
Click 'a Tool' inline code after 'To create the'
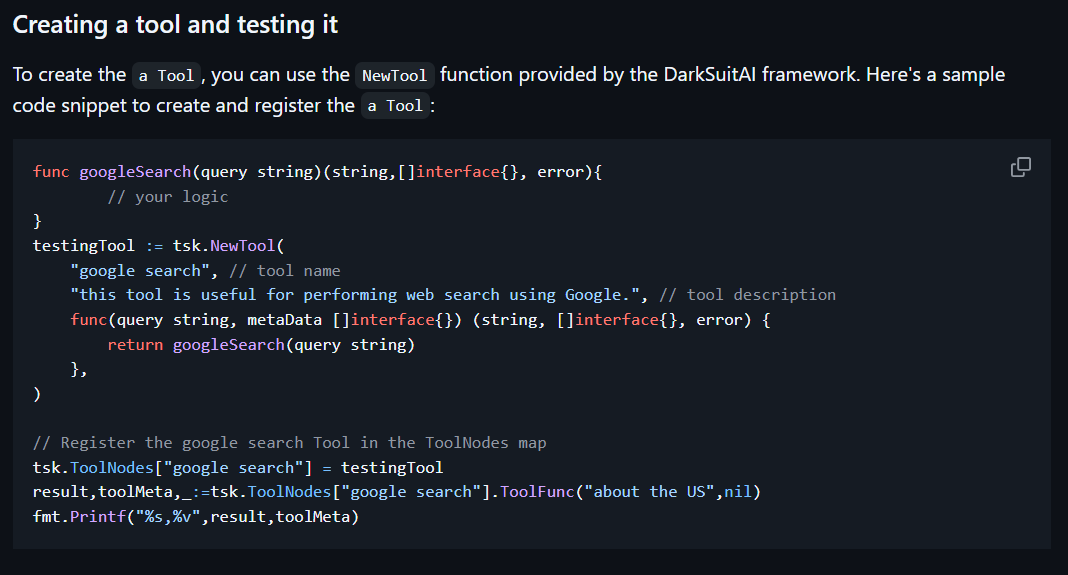pyautogui.click(x=166, y=75)
